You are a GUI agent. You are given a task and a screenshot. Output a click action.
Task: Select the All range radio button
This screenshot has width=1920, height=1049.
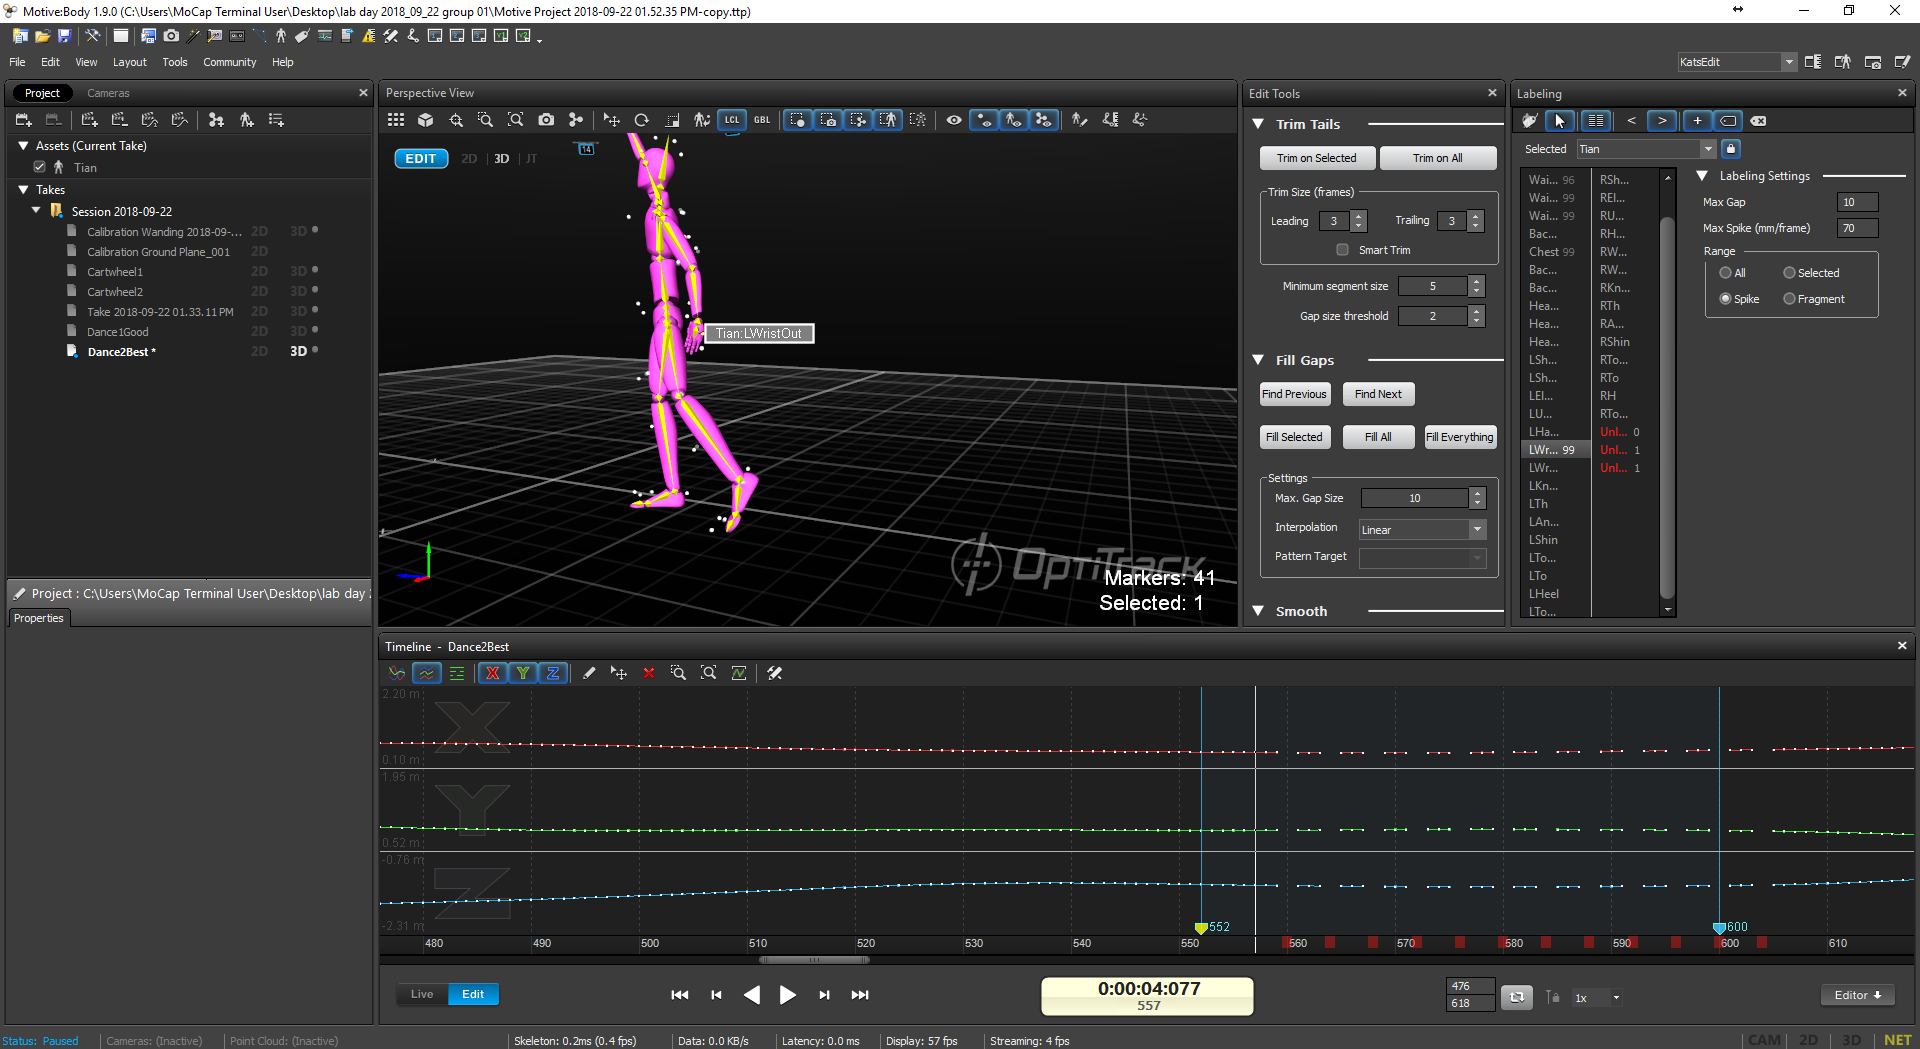[1725, 273]
